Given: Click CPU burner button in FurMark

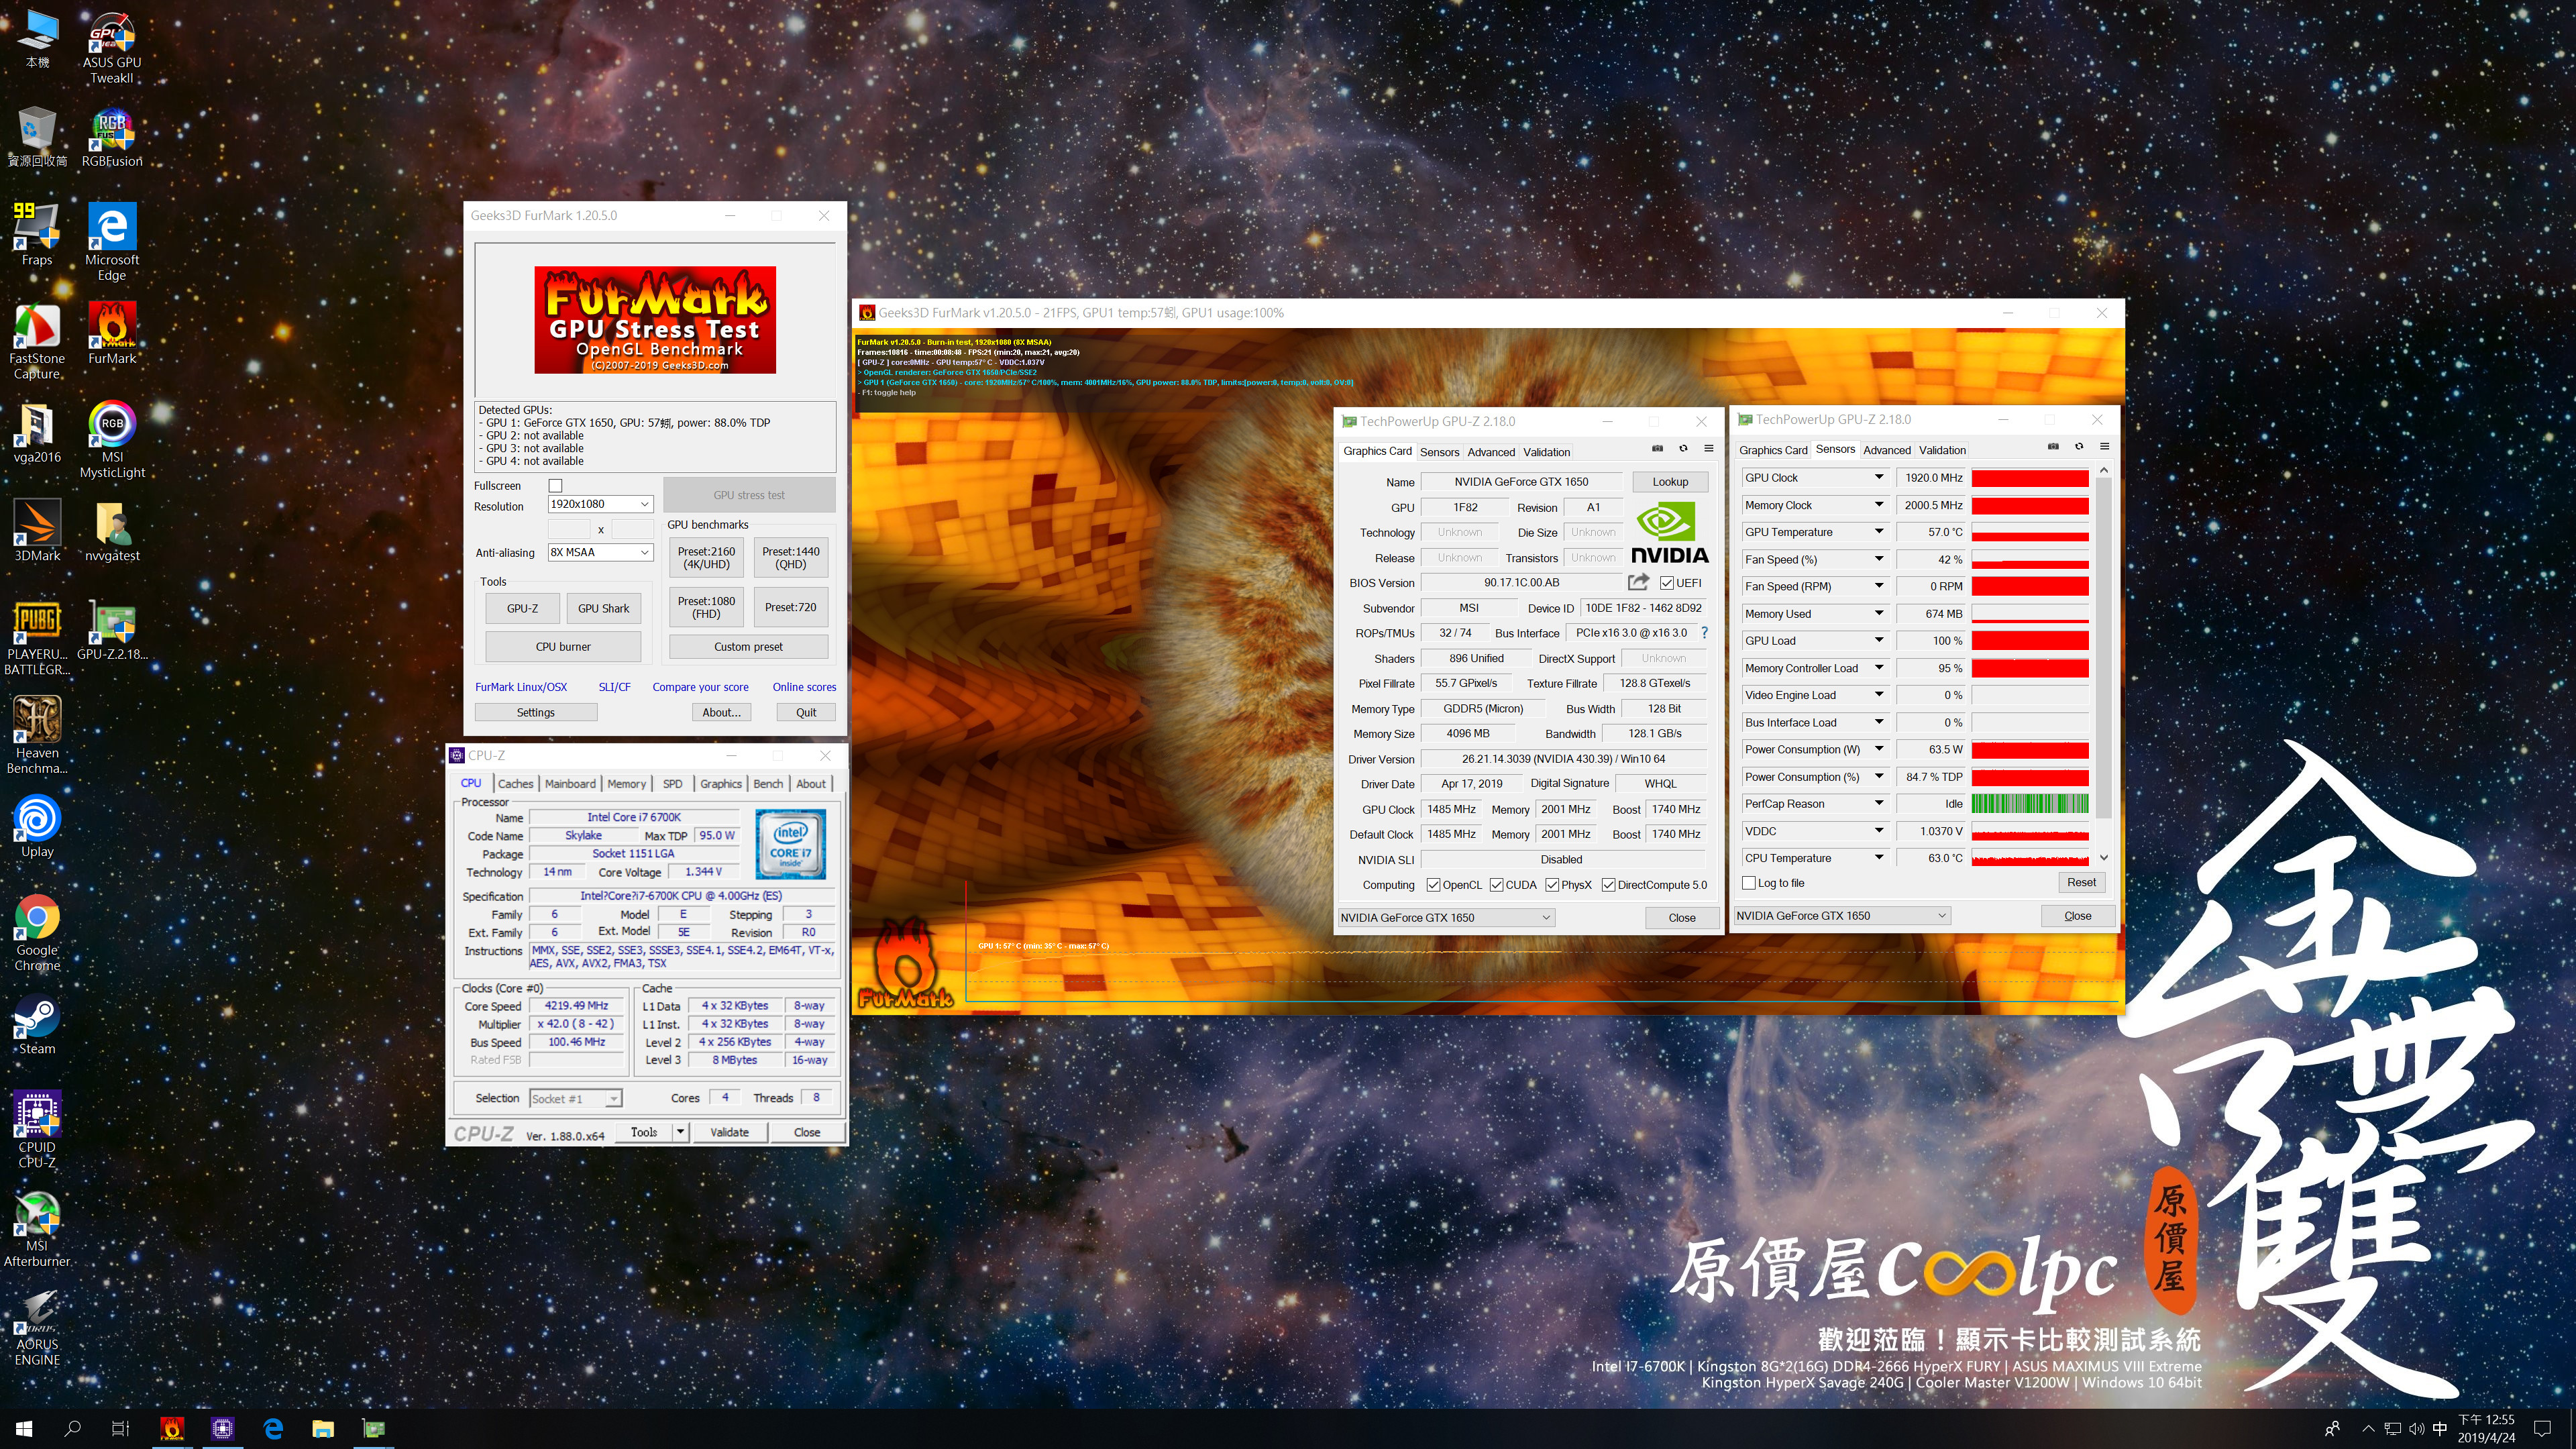Looking at the screenshot, I should pos(563,646).
